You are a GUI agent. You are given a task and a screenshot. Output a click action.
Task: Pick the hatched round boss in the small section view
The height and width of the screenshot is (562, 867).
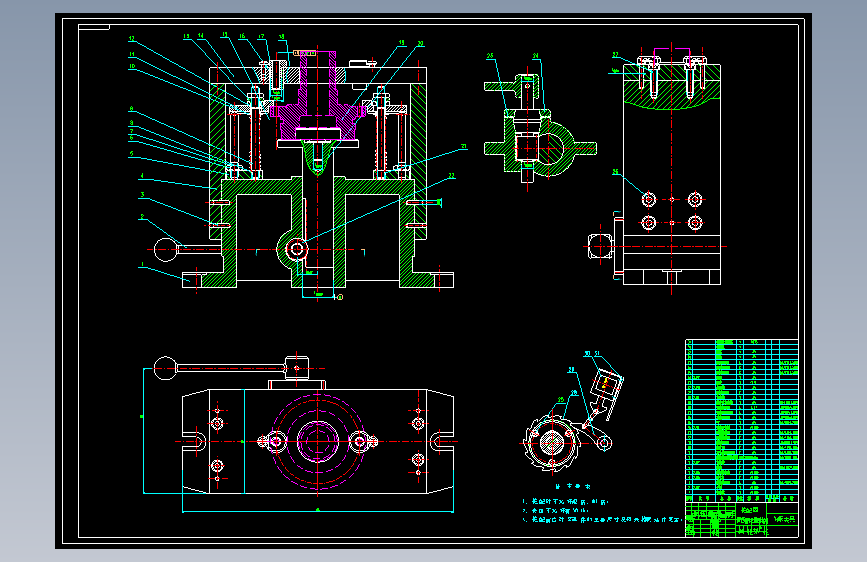(549, 149)
